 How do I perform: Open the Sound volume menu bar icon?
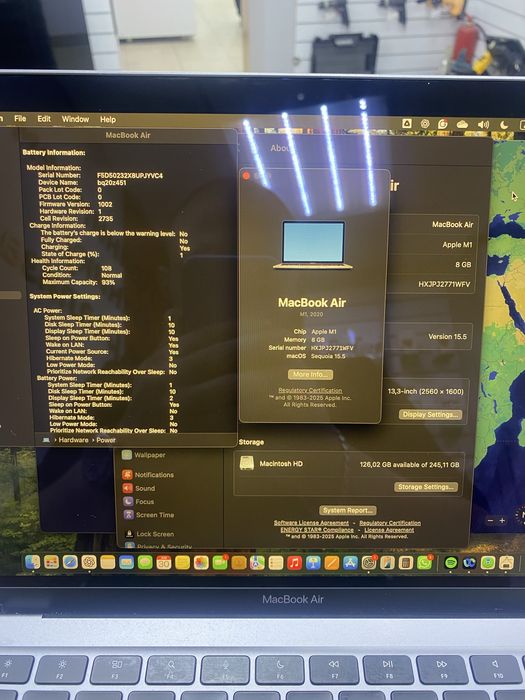coord(483,125)
